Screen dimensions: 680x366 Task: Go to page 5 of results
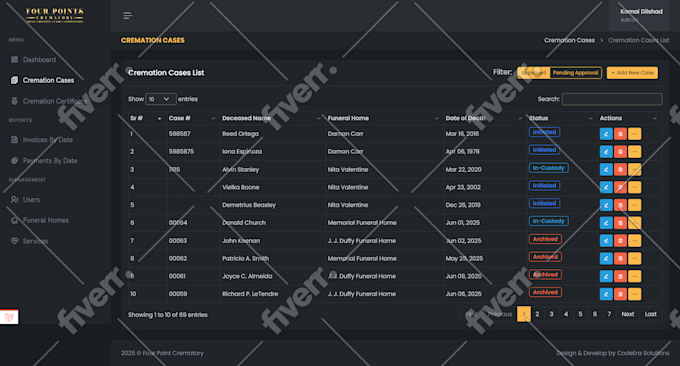coord(580,314)
